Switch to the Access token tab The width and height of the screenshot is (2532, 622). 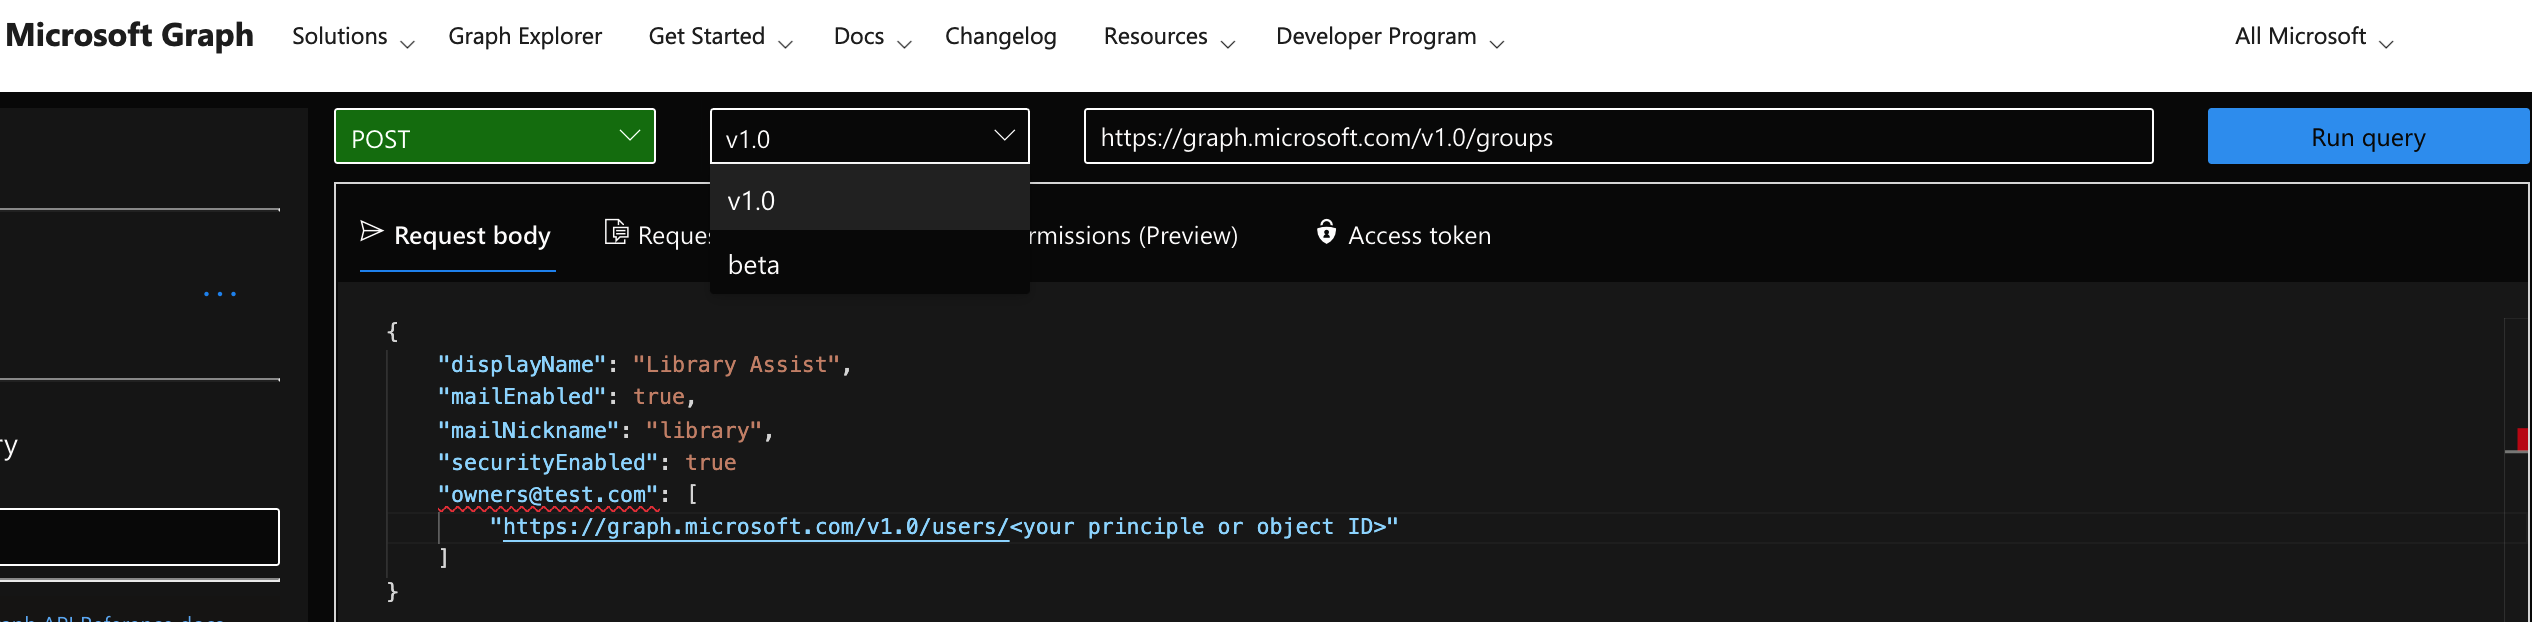(x=1418, y=235)
